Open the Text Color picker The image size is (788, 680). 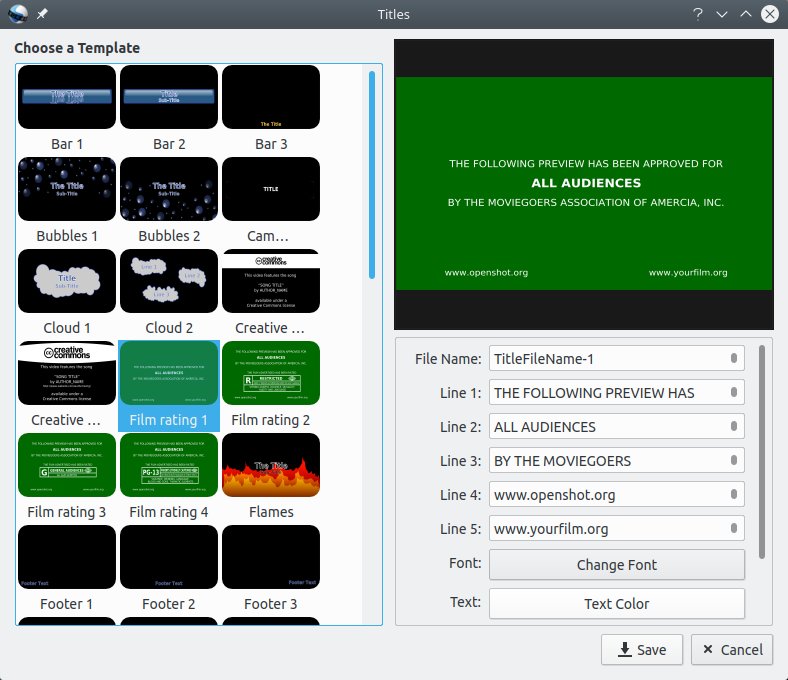point(616,604)
